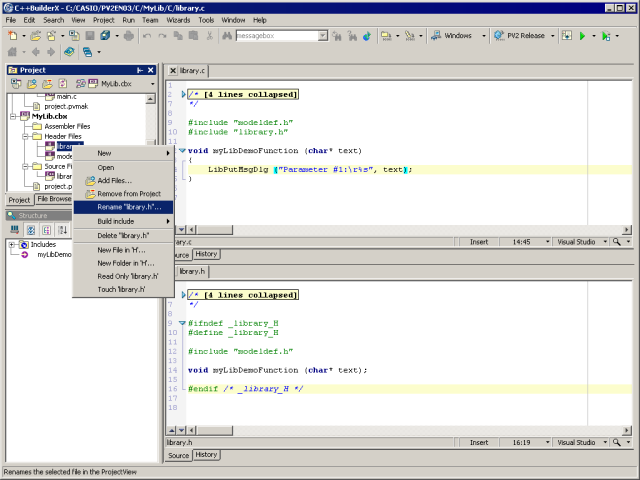
Task: Click the Save All toolbar icon
Action: tap(105, 36)
